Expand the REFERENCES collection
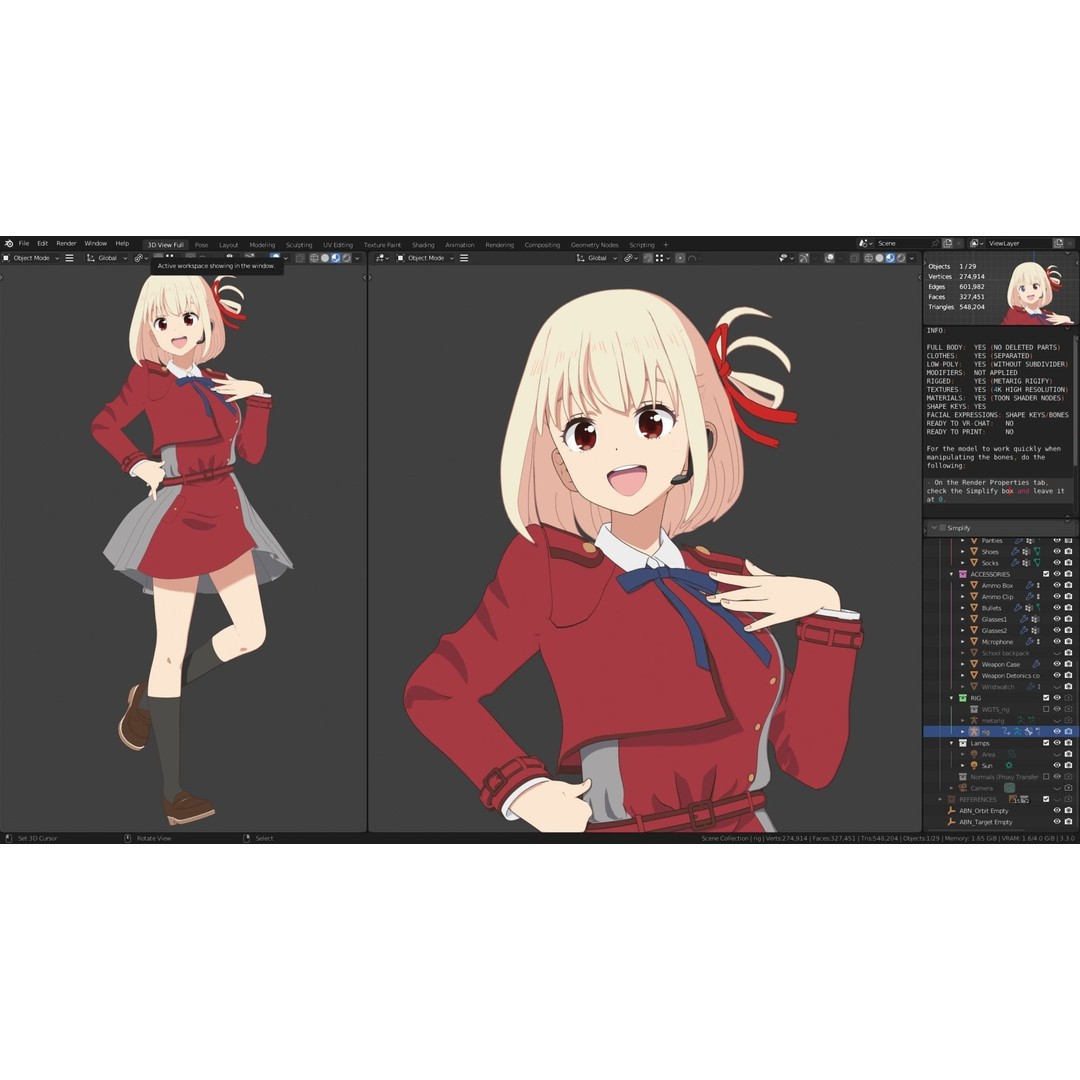1080x1080 pixels. (x=939, y=799)
